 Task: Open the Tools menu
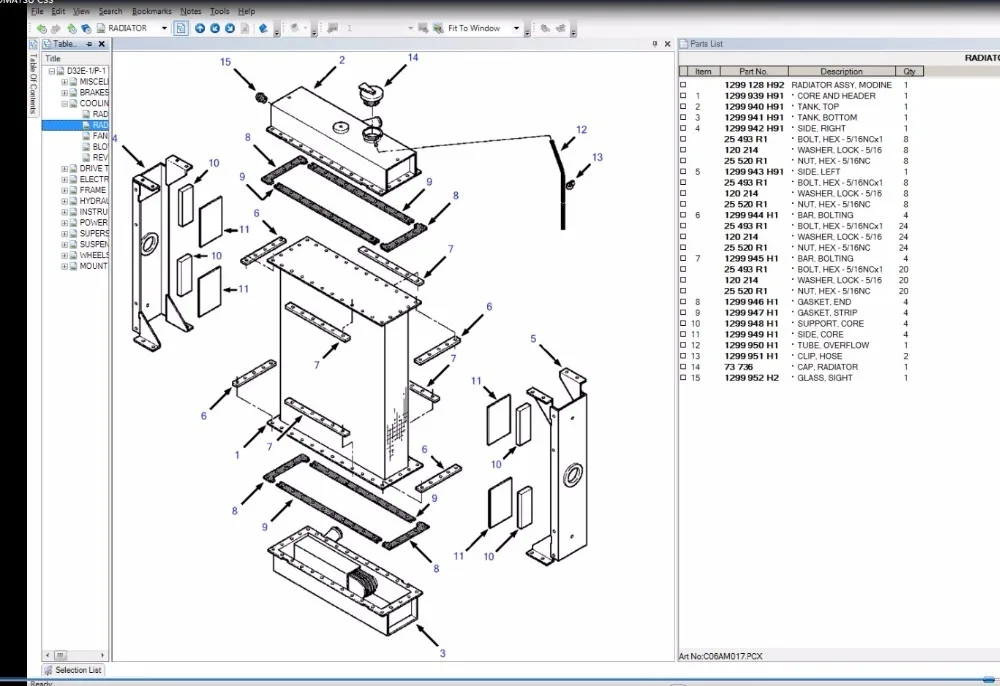219,11
